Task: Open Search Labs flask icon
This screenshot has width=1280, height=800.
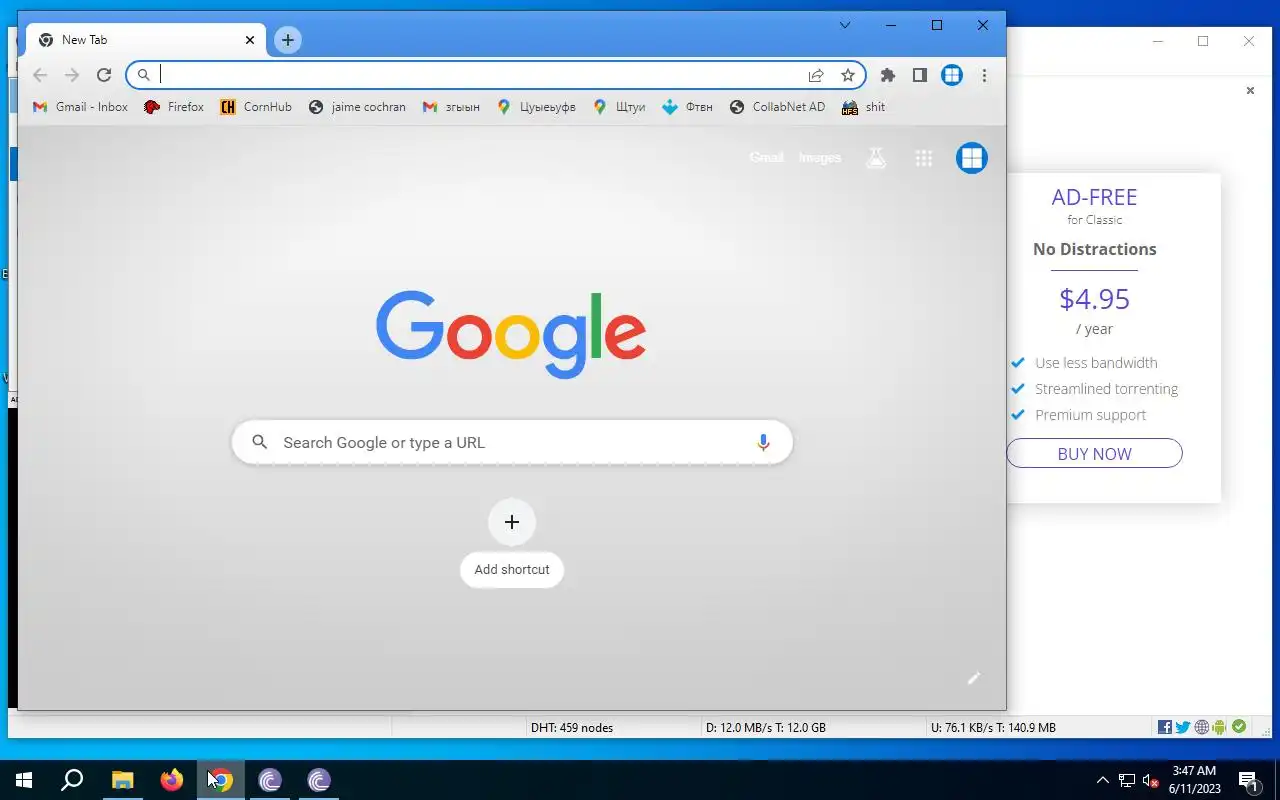Action: tap(876, 158)
